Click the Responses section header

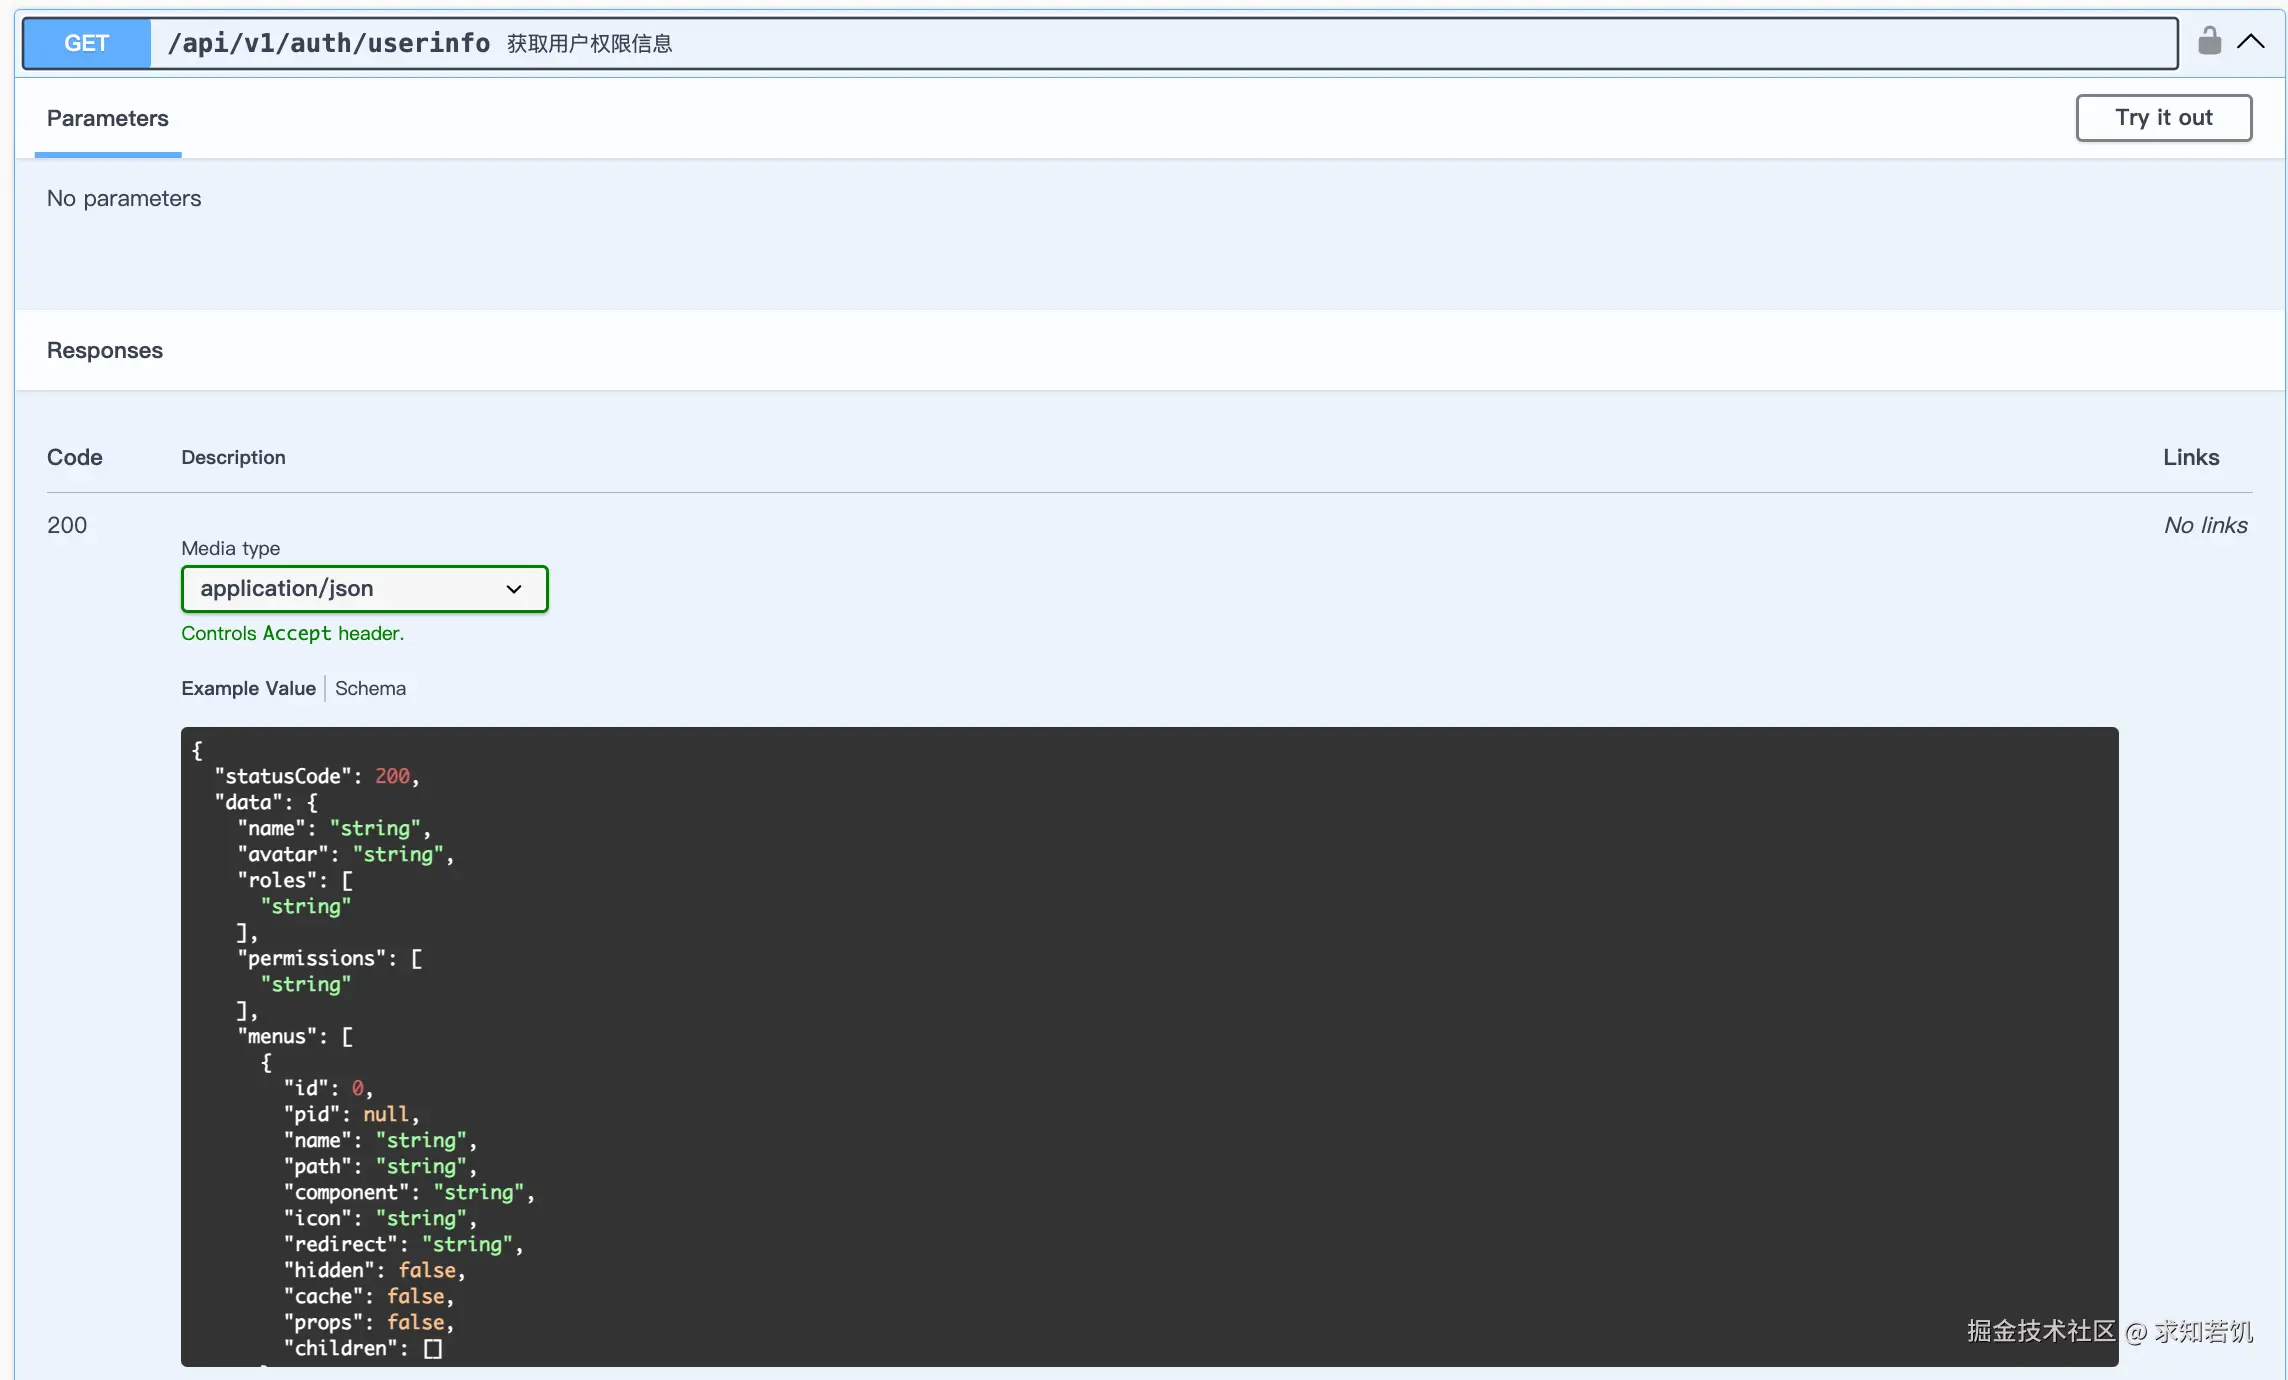105,350
